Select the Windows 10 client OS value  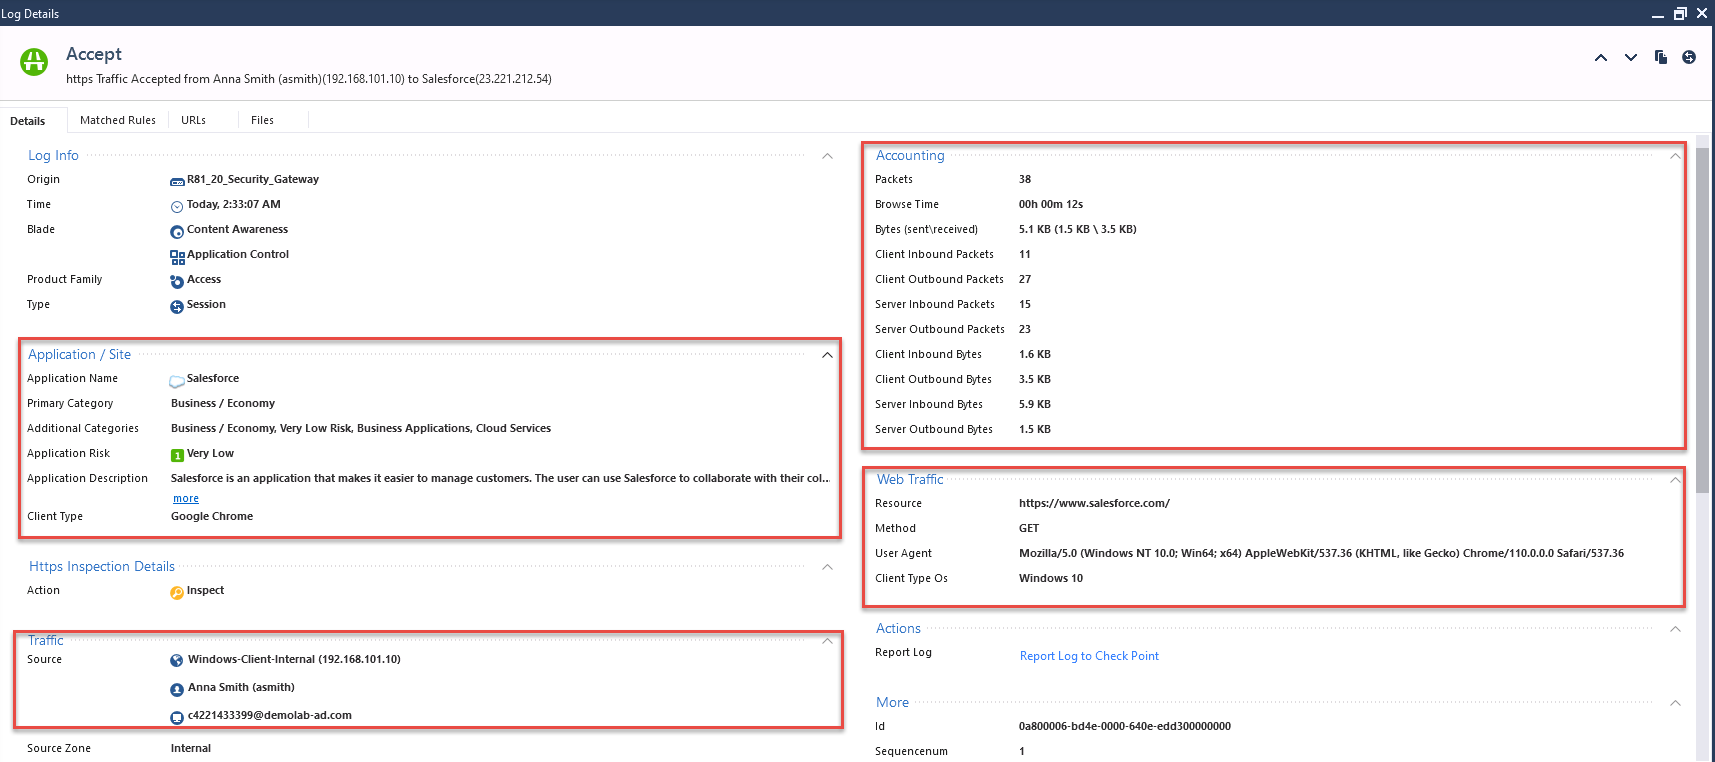point(1051,578)
